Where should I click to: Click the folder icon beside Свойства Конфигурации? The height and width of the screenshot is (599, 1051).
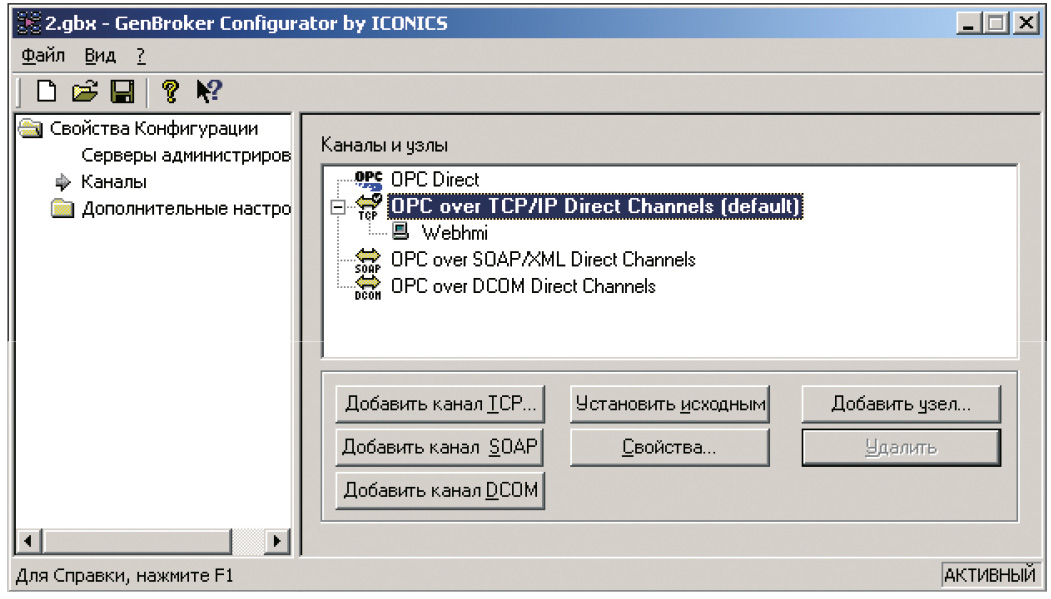click(x=31, y=128)
